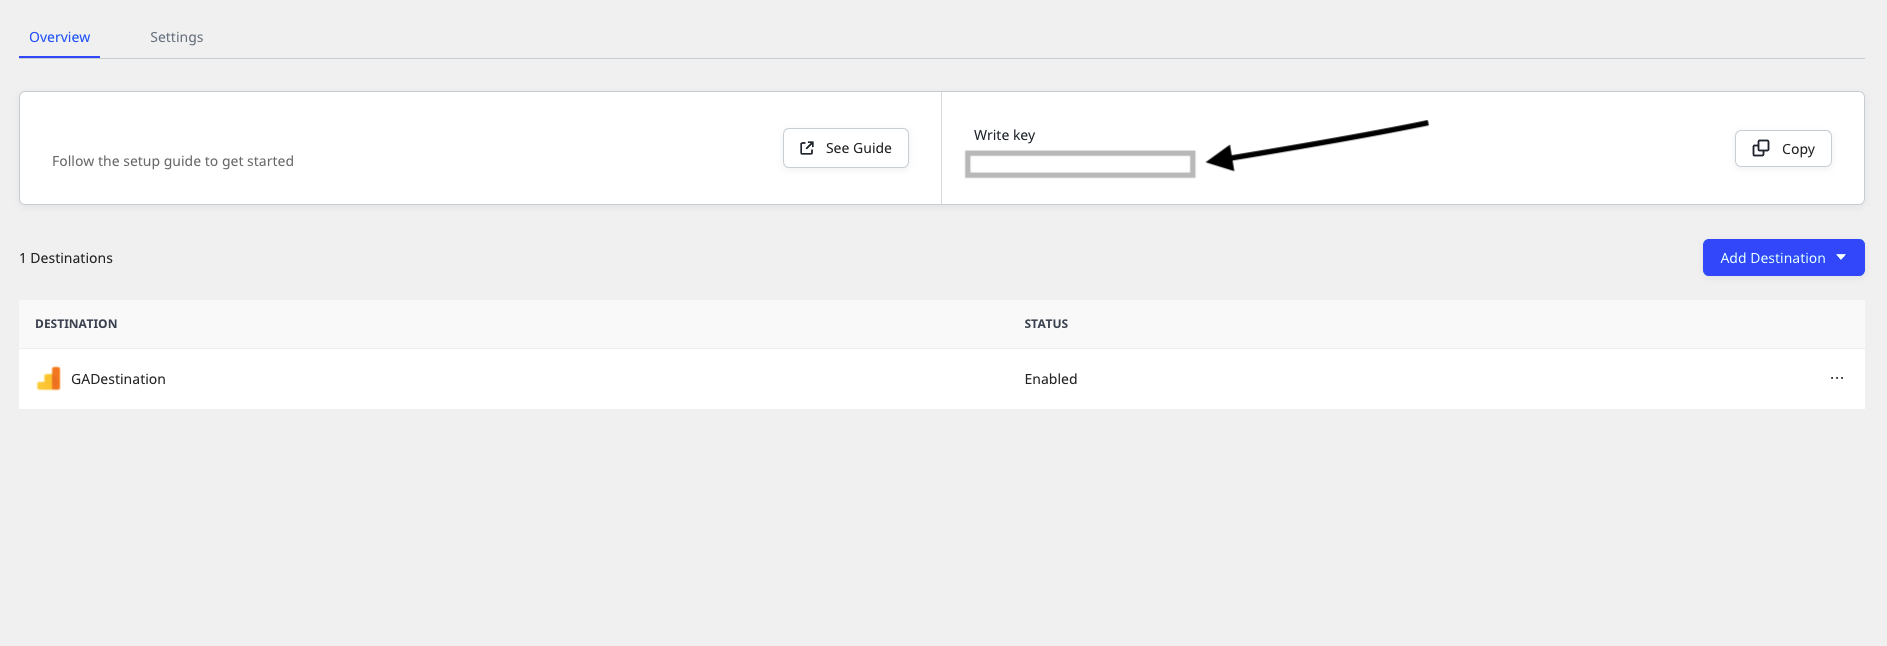Click the '1 Destinations' count text
1887x646 pixels.
(66, 258)
